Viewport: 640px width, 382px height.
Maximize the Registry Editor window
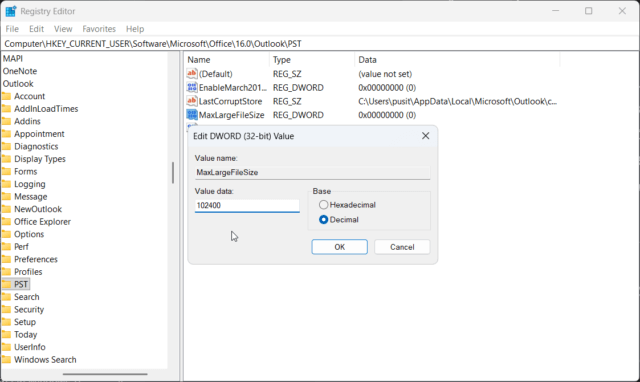[589, 11]
